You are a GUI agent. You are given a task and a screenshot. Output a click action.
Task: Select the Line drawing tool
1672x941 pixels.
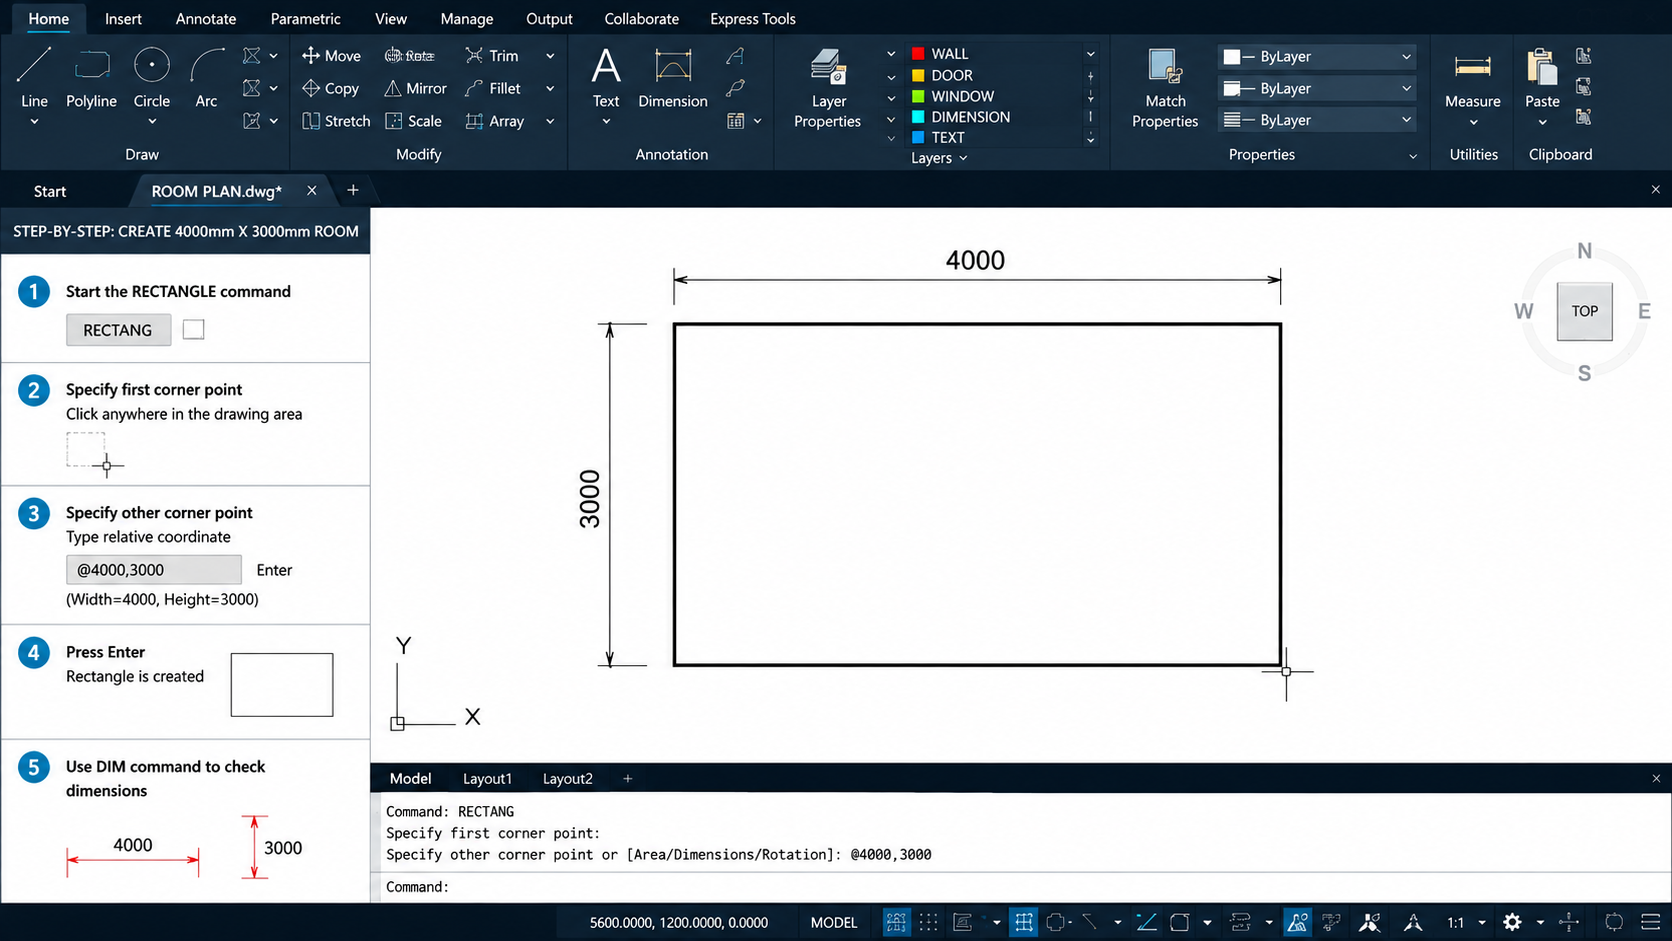click(34, 77)
